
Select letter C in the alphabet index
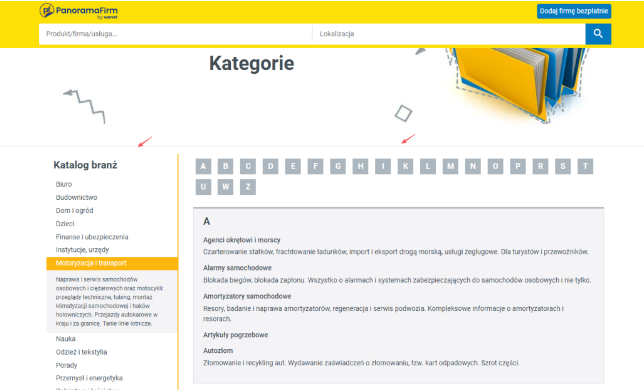[248, 166]
